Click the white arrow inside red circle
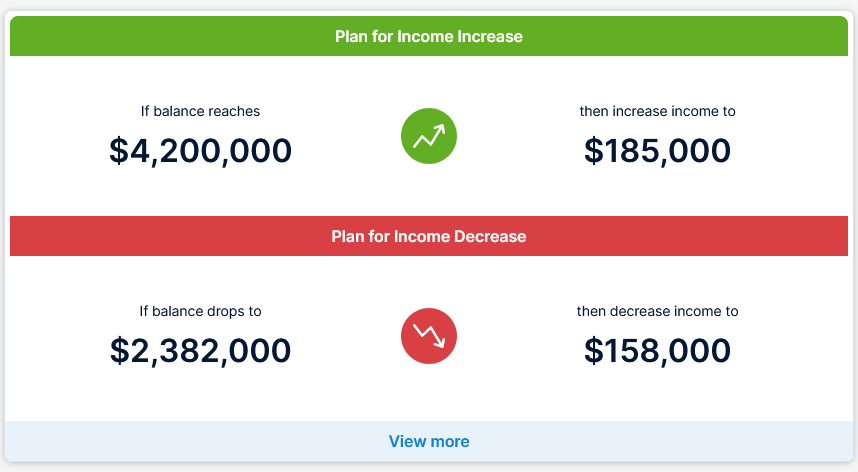This screenshot has width=858, height=472. pos(428,336)
